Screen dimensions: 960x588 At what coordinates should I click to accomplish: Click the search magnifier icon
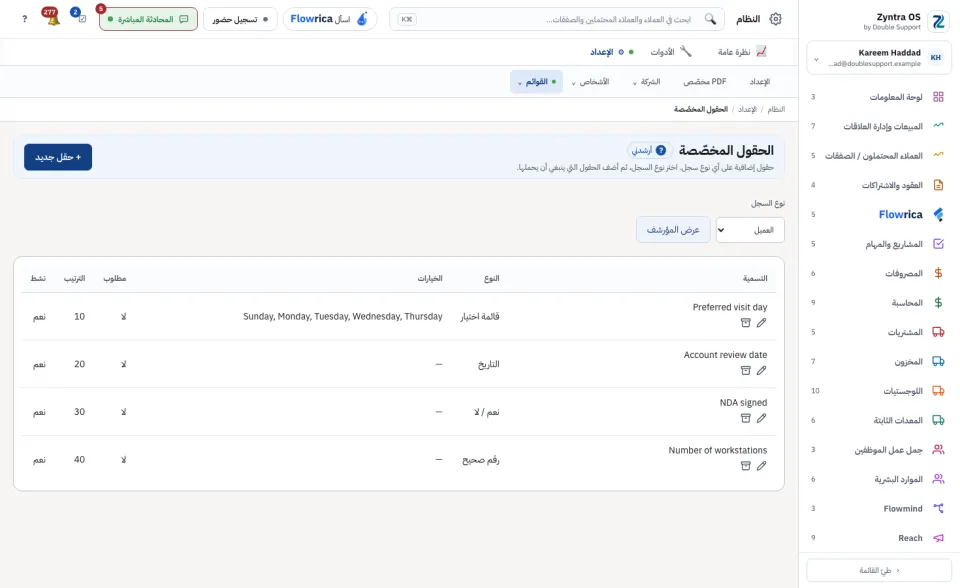[710, 19]
